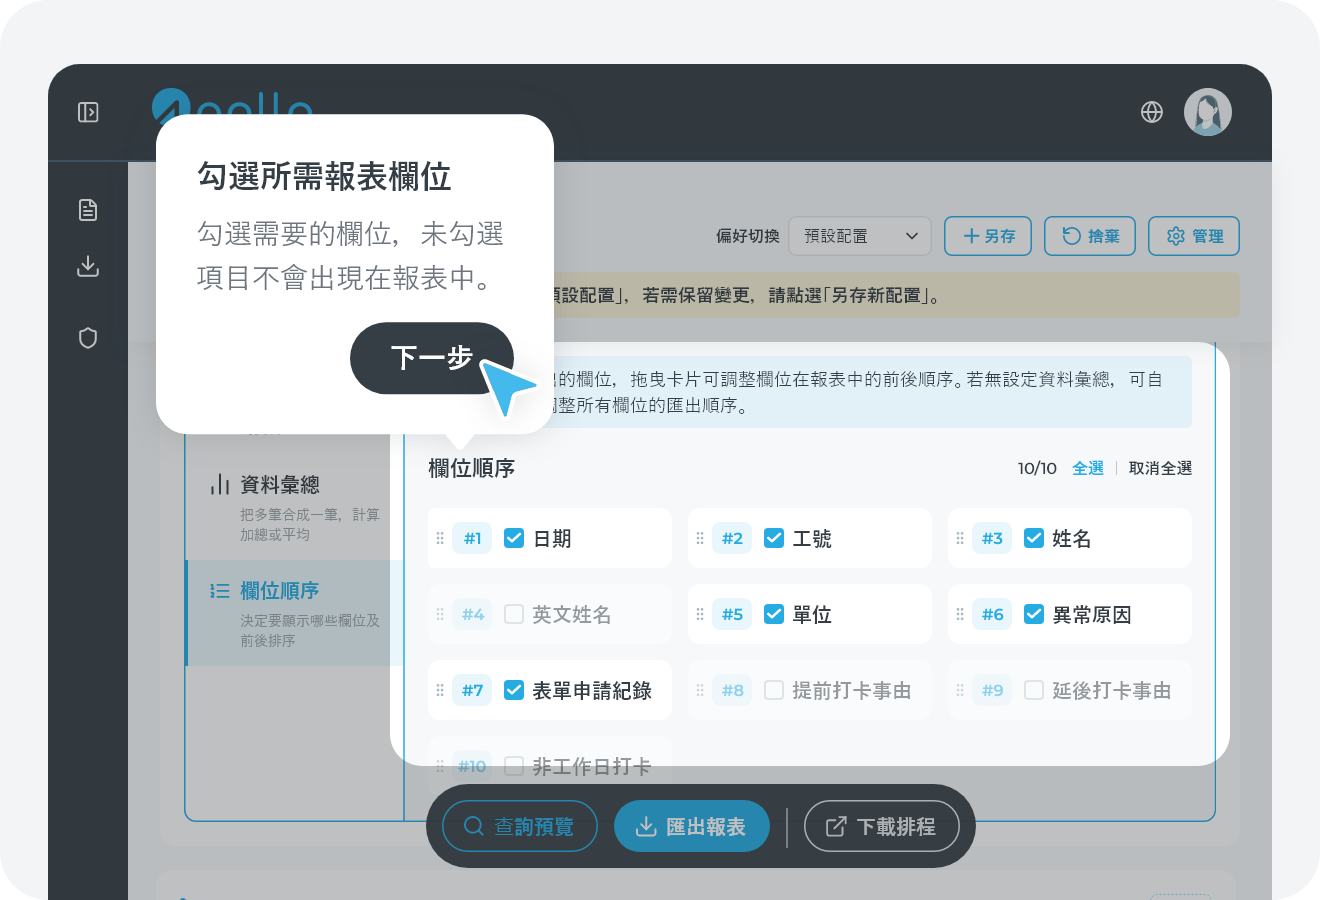Viewport: 1320px width, 900px height.
Task: Click the 匯出報表 button
Action: click(x=692, y=827)
